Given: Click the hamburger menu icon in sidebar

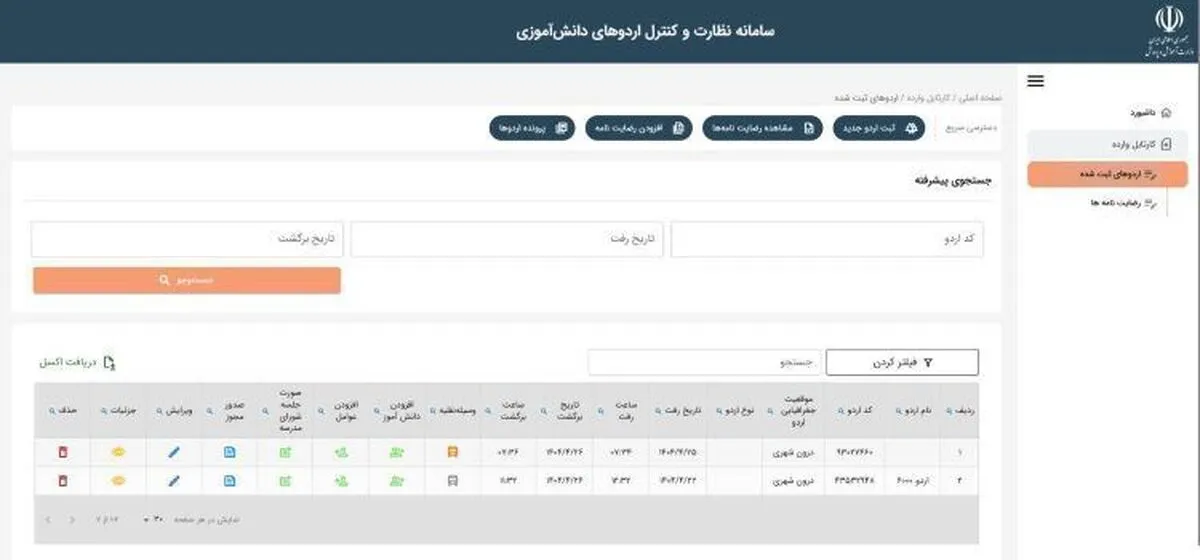Looking at the screenshot, I should coord(1035,82).
